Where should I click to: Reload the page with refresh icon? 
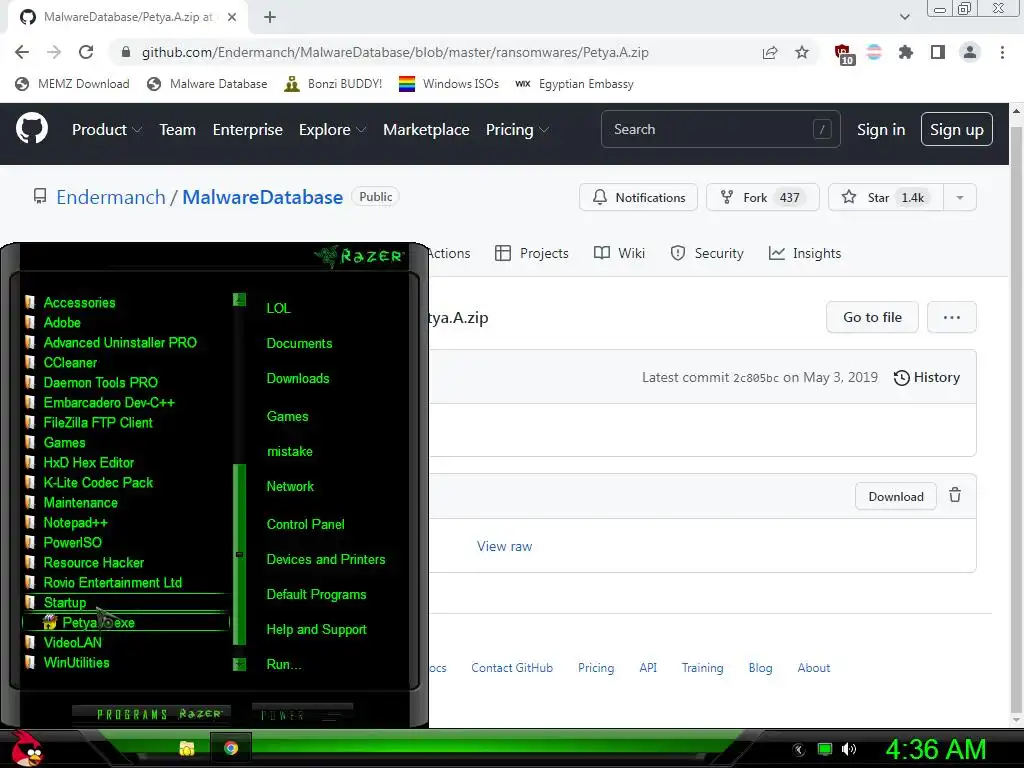click(86, 52)
